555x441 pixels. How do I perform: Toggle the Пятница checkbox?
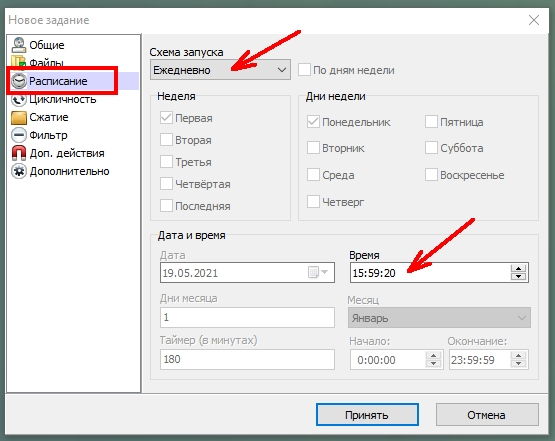click(431, 122)
